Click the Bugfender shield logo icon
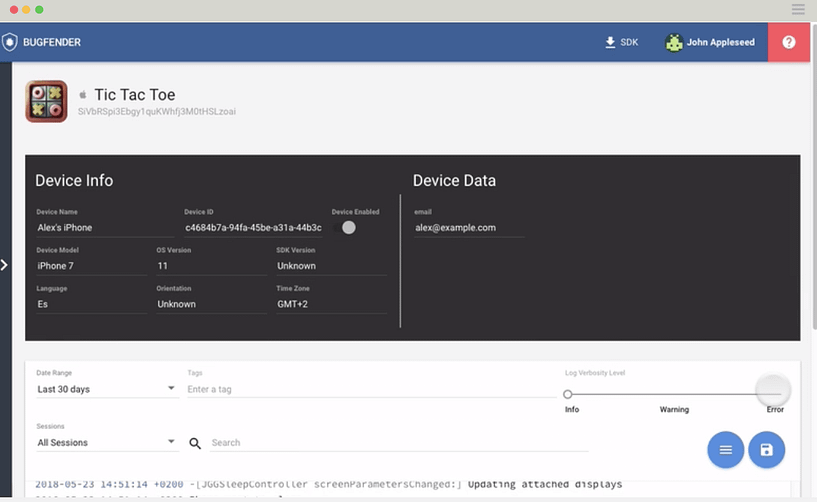817x502 pixels. 9,42
